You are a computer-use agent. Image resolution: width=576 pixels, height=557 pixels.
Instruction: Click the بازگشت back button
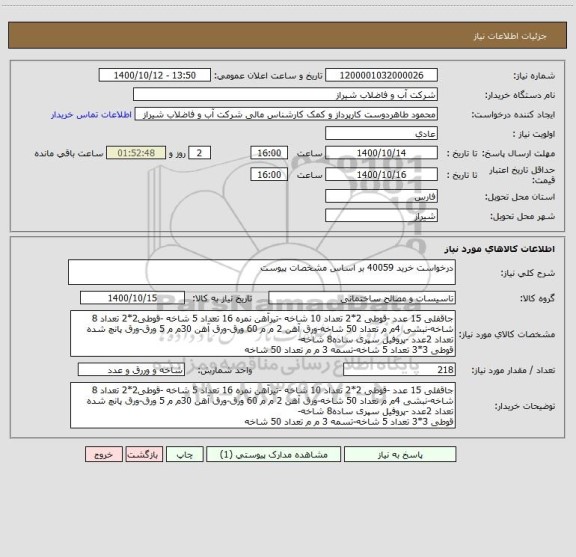pos(144,454)
